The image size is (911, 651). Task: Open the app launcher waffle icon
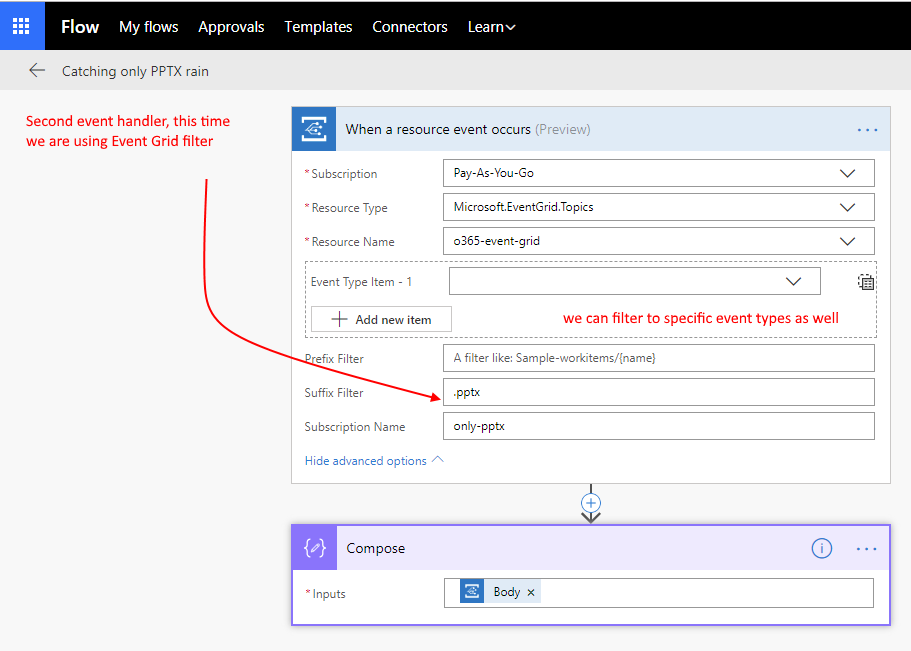point(21,26)
